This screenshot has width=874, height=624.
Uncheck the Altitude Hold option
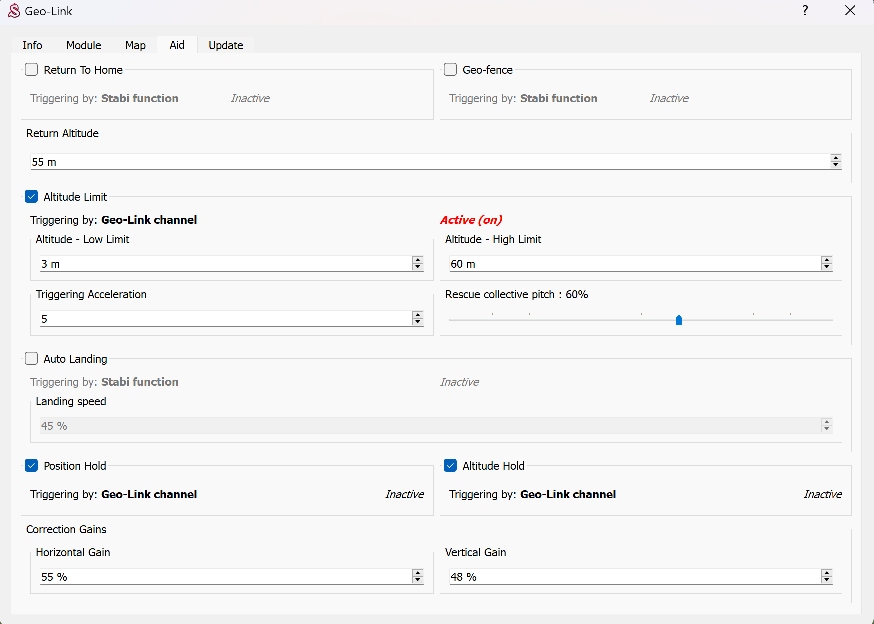tap(451, 466)
